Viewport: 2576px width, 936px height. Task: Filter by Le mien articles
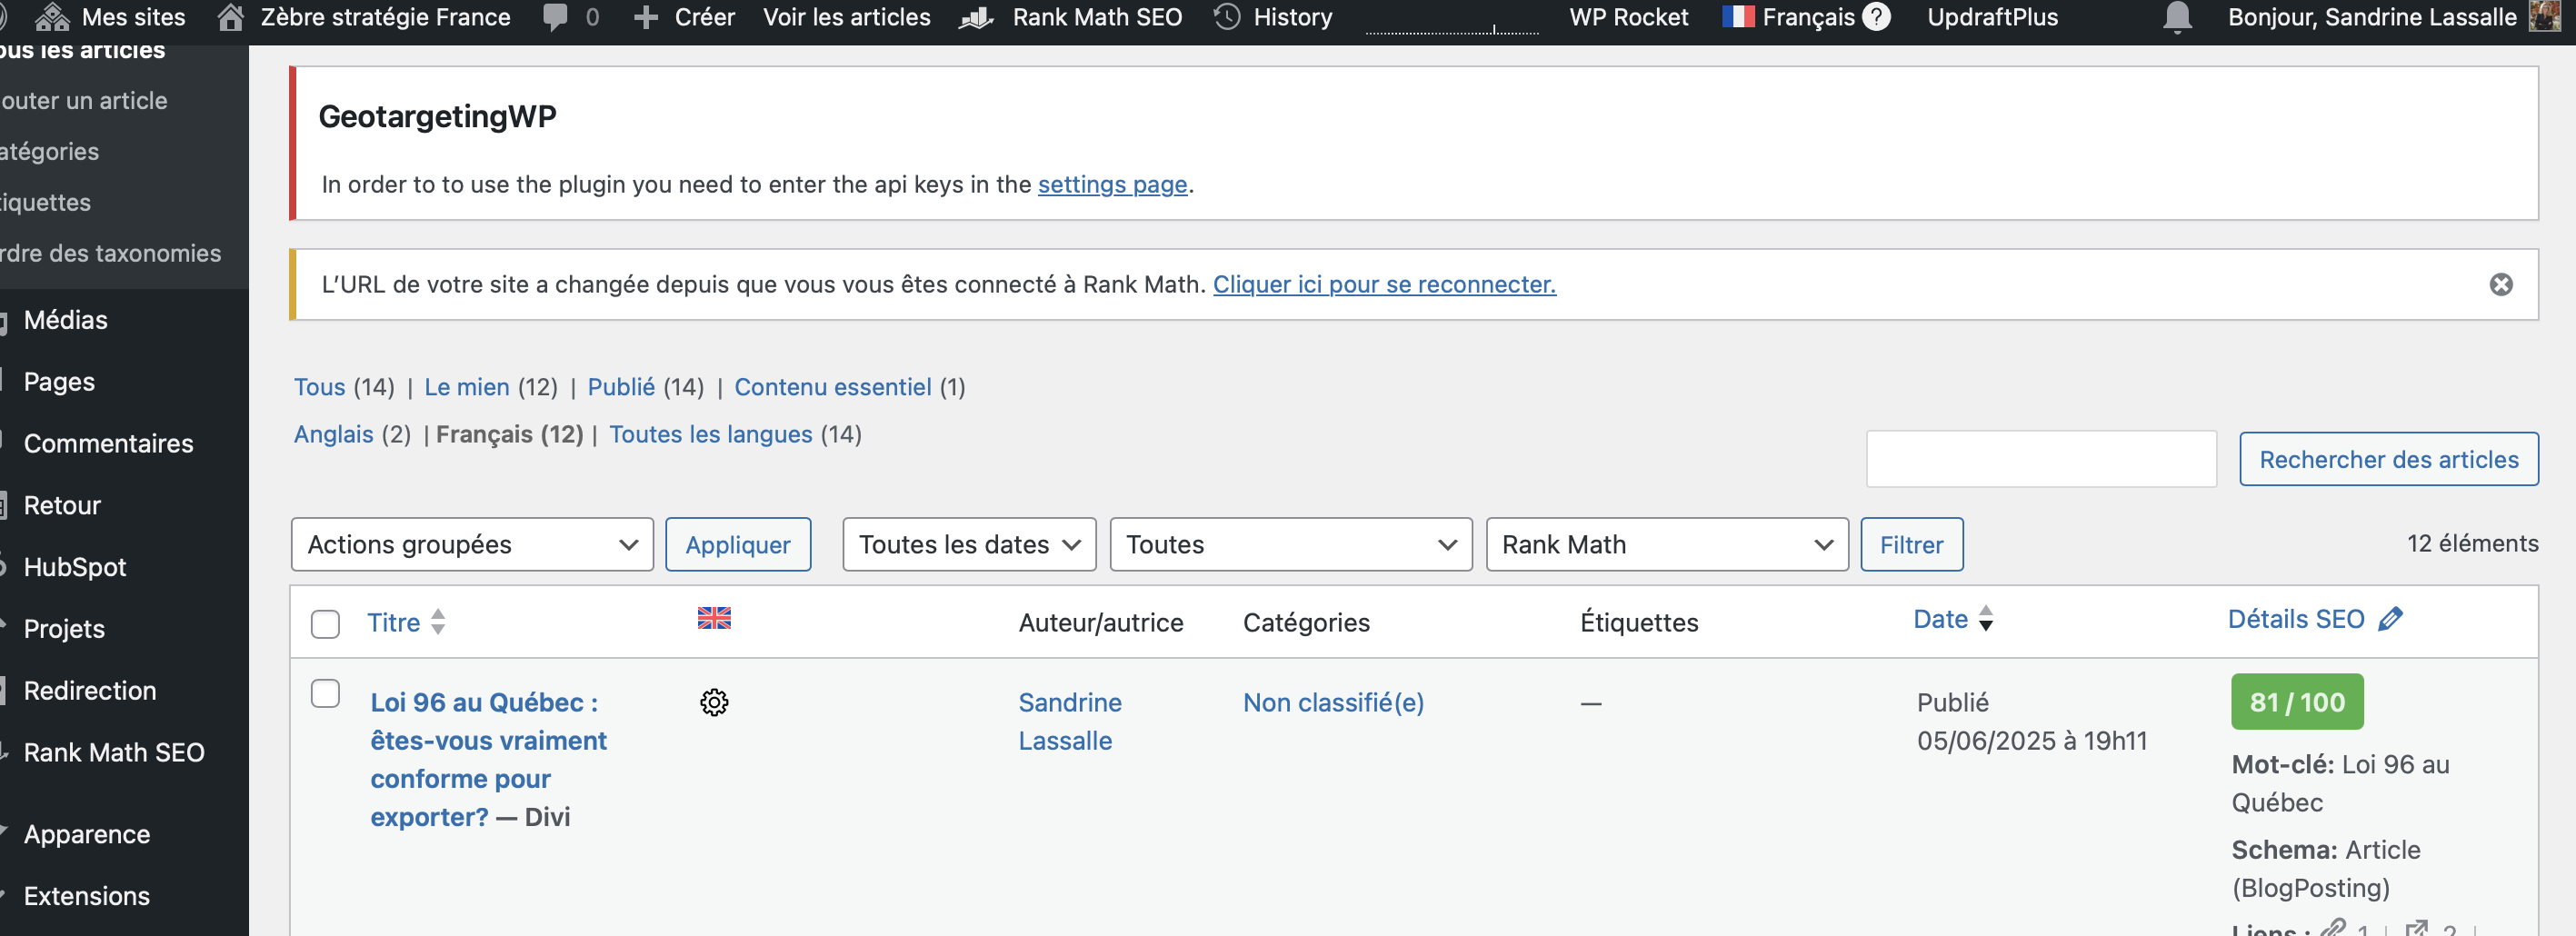467,387
